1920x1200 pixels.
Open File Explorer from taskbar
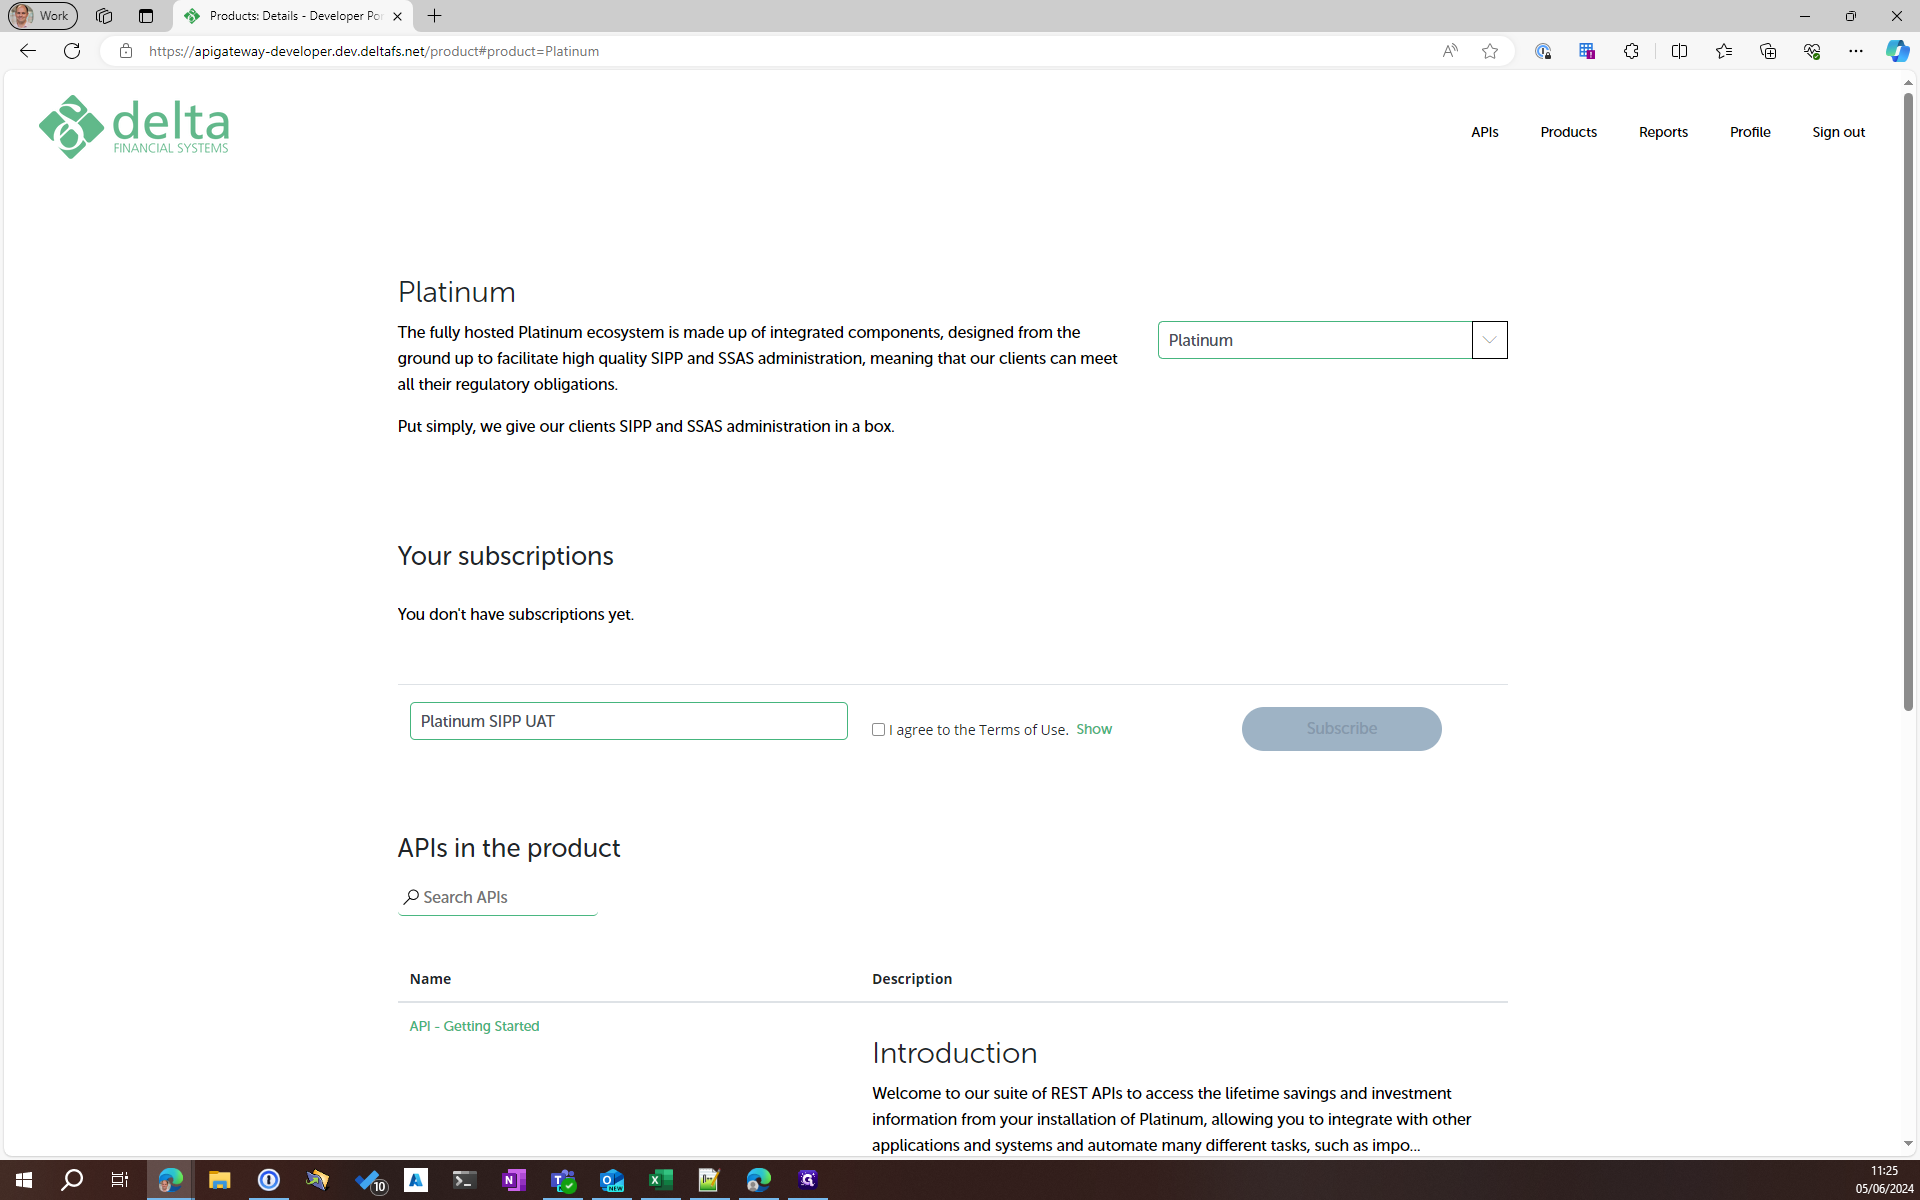pyautogui.click(x=219, y=1180)
